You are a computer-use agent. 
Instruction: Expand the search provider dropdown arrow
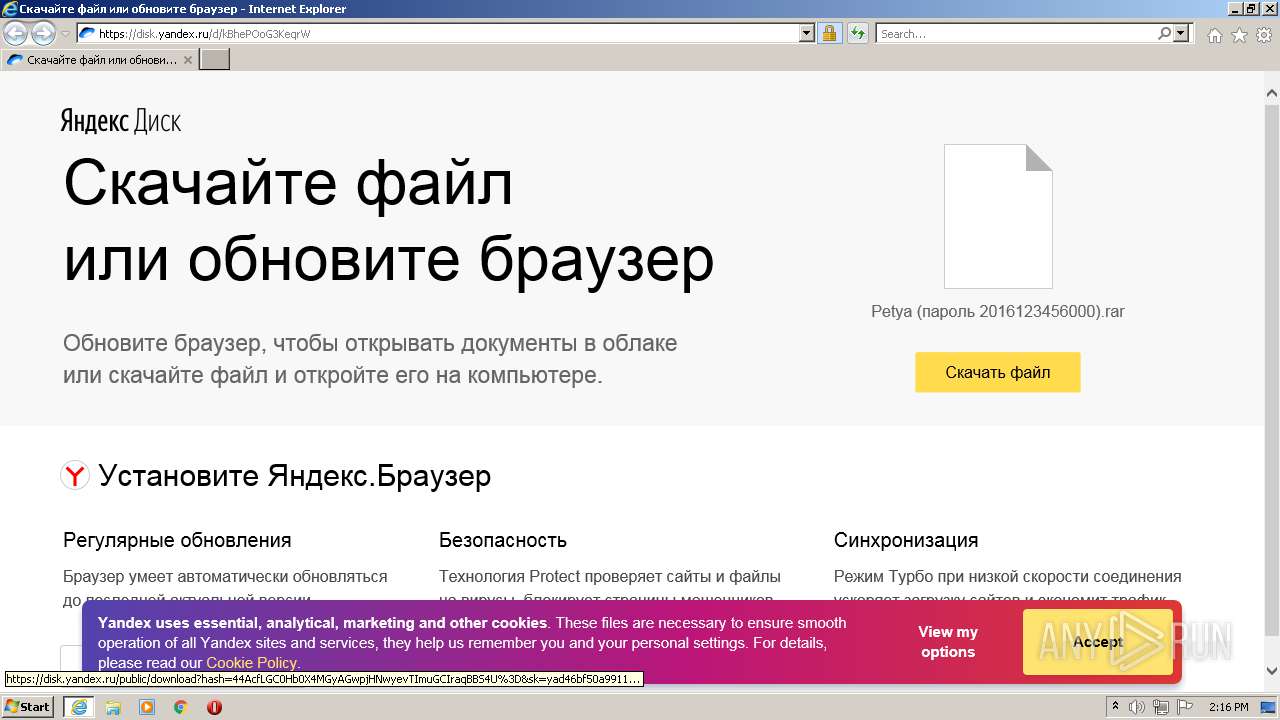click(x=1181, y=33)
